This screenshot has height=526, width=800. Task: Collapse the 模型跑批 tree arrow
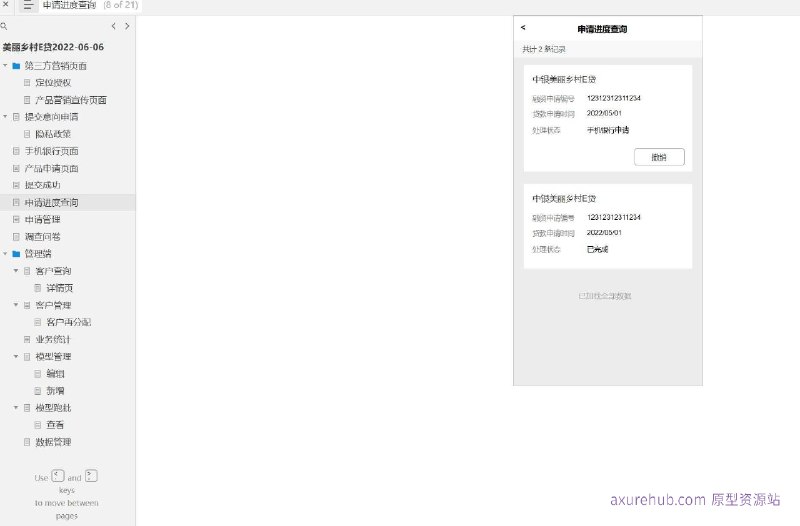(16, 407)
